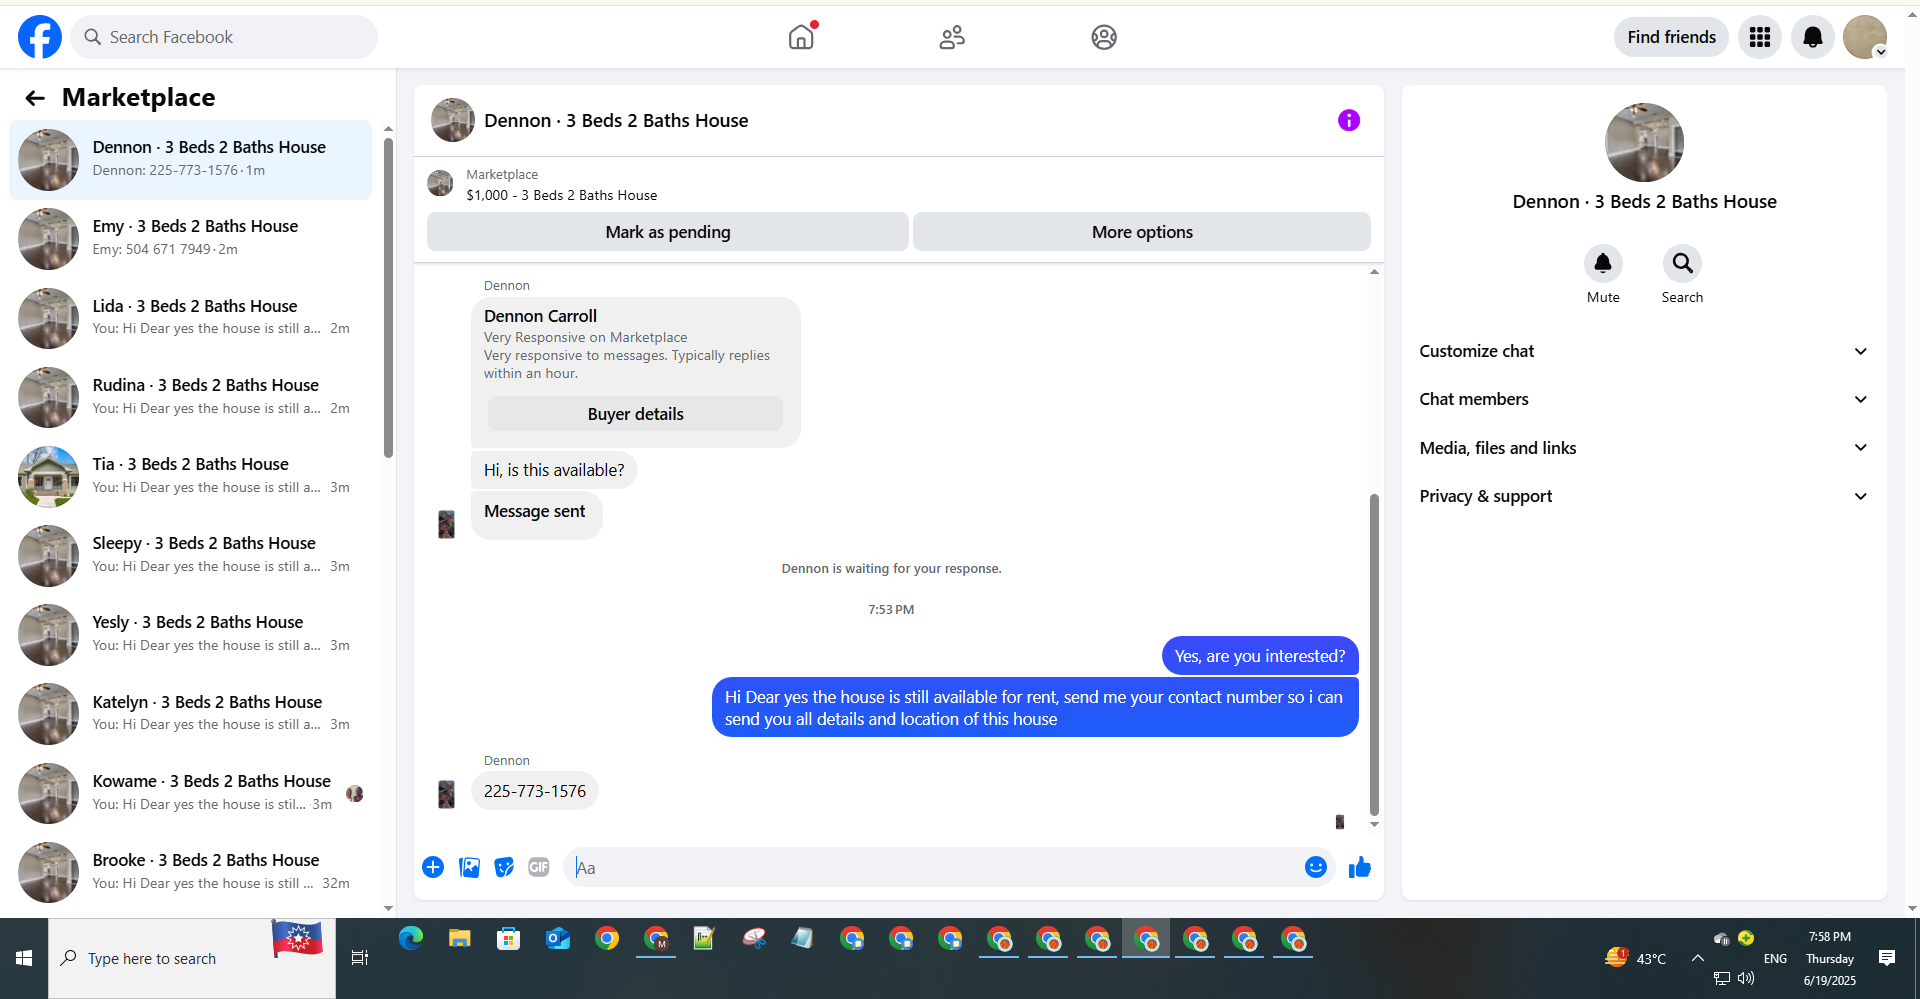Go back using the Marketplace arrow
The width and height of the screenshot is (1920, 999).
(35, 98)
